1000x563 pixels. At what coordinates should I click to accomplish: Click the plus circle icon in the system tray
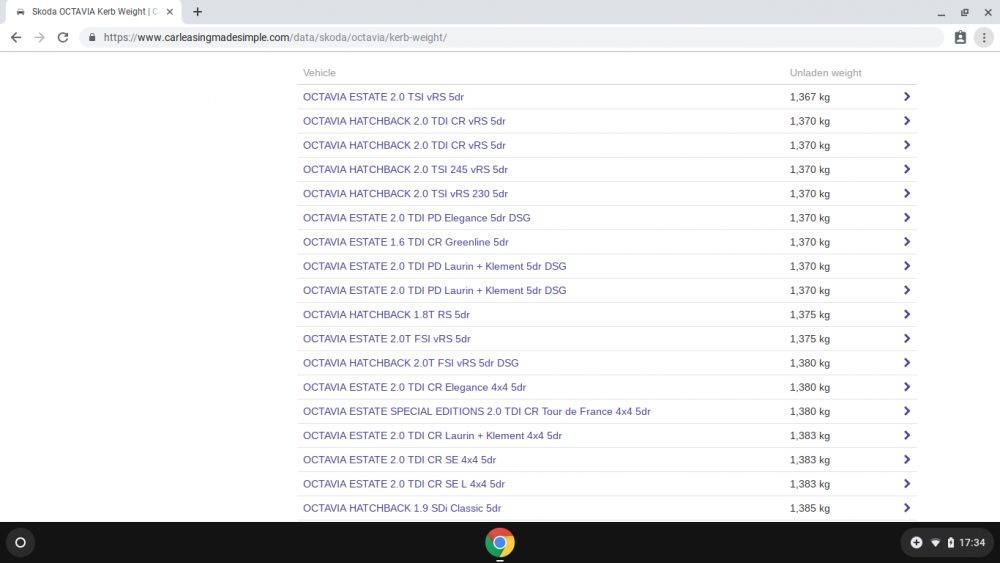pos(916,543)
